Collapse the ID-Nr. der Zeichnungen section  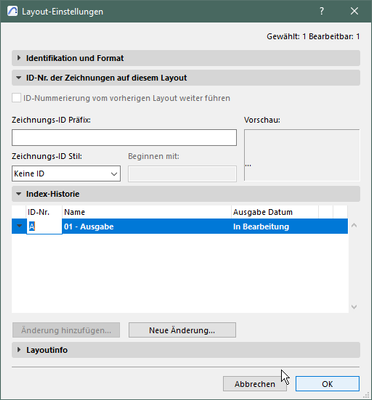click(x=186, y=78)
